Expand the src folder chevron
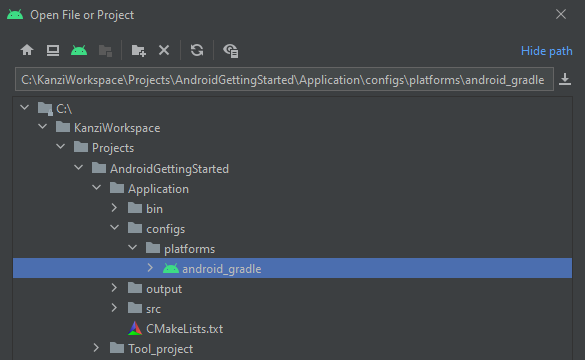Image resolution: width=585 pixels, height=360 pixels. click(114, 308)
